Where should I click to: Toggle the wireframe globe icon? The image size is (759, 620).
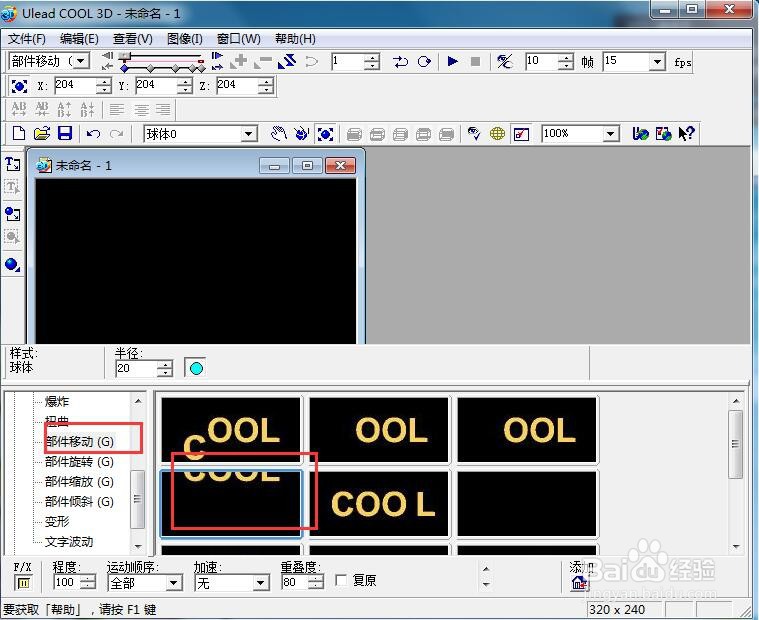click(x=497, y=133)
